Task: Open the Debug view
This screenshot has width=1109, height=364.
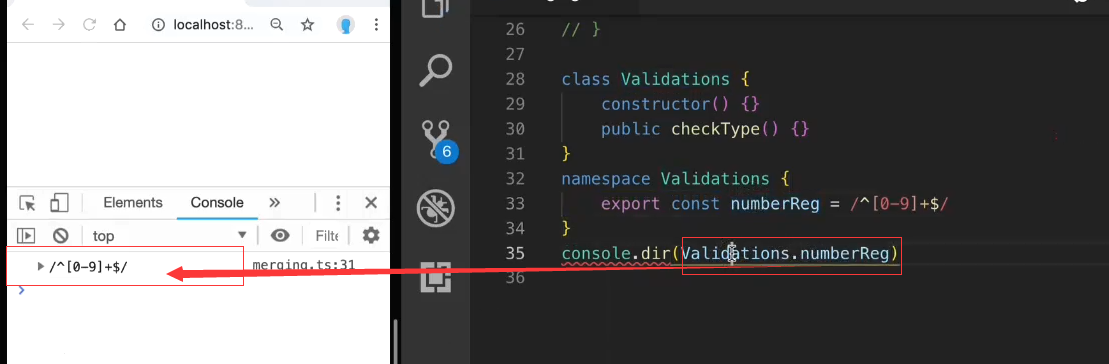Action: [x=436, y=208]
